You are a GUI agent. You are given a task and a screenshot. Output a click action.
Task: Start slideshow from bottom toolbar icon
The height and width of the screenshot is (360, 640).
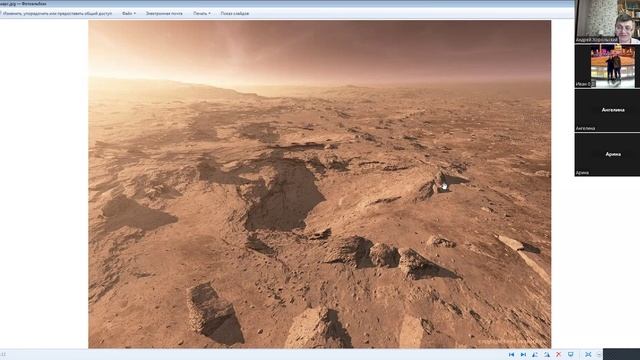(x=571, y=355)
